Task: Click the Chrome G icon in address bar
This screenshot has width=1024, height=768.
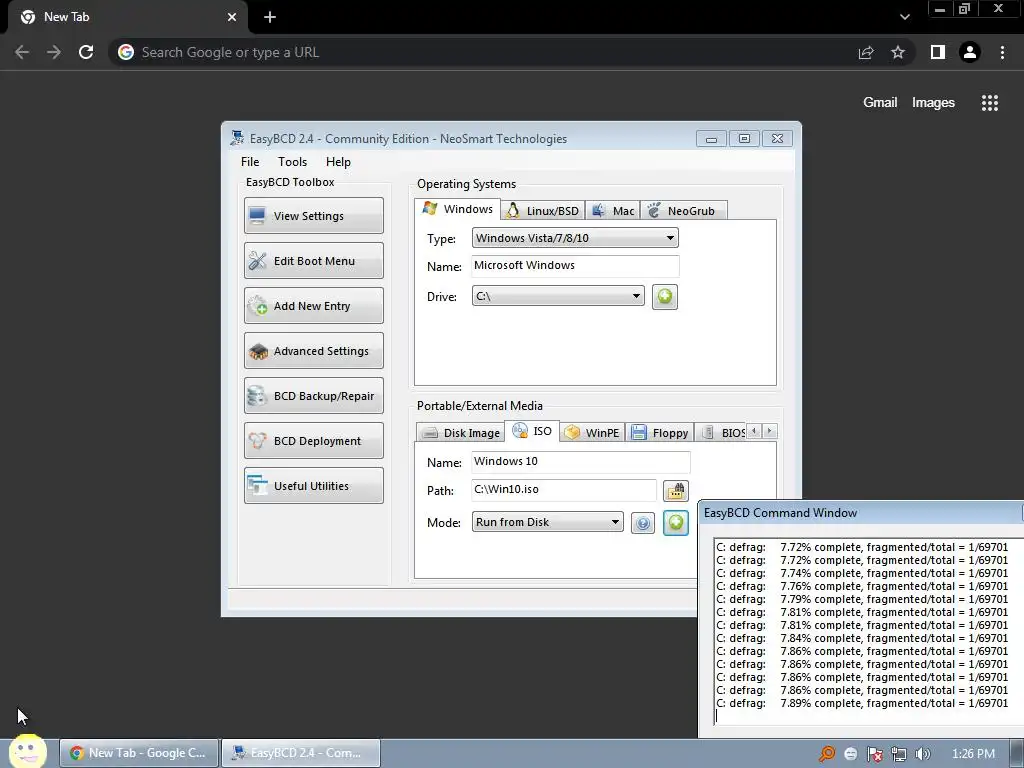Action: coord(126,52)
